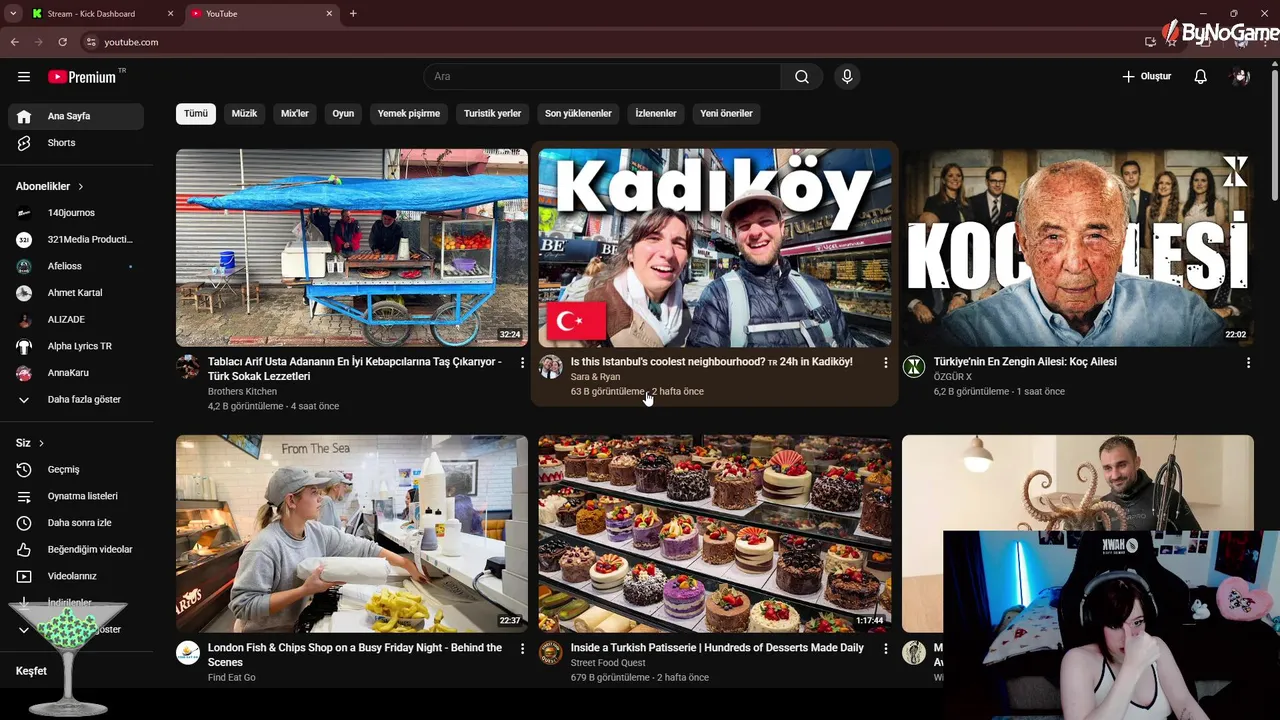The height and width of the screenshot is (720, 1280).
Task: Open the Sara & Ryan channel link
Action: click(x=595, y=377)
